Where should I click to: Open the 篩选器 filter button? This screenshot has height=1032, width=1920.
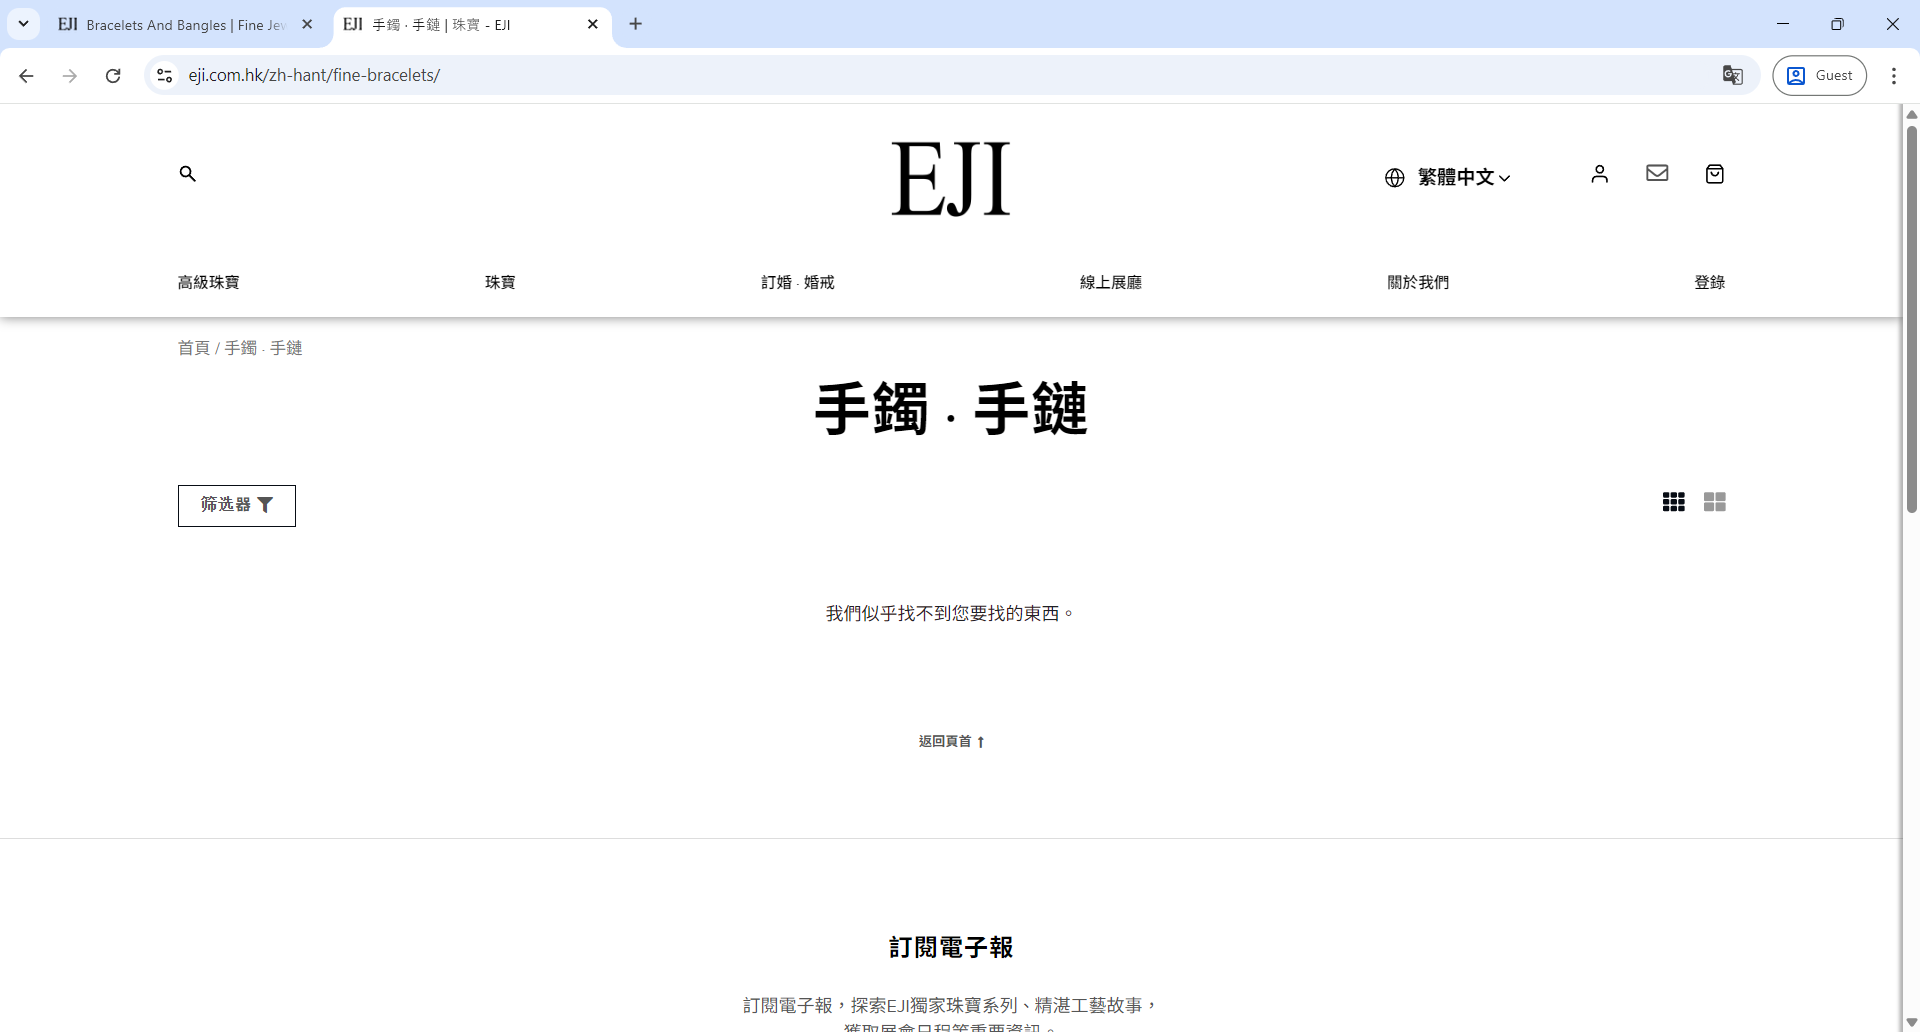point(237,506)
